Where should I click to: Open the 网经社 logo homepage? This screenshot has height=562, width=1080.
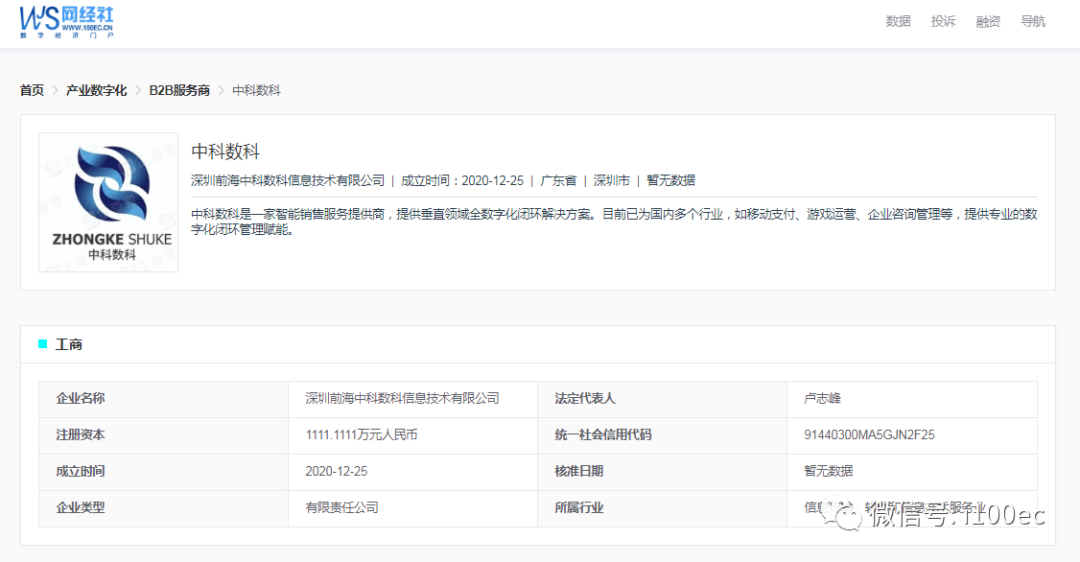point(67,22)
